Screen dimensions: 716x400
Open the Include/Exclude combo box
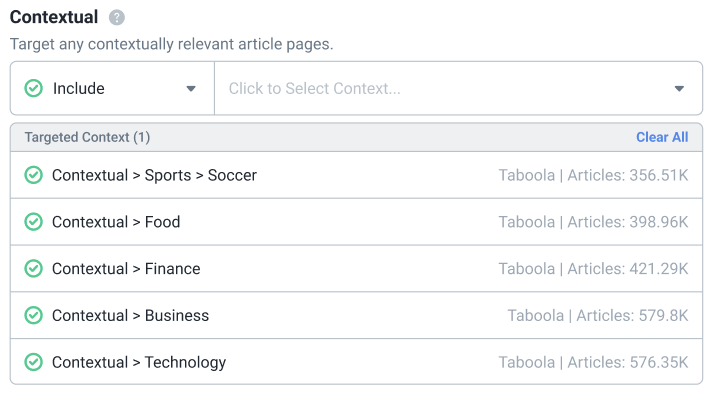tap(112, 88)
